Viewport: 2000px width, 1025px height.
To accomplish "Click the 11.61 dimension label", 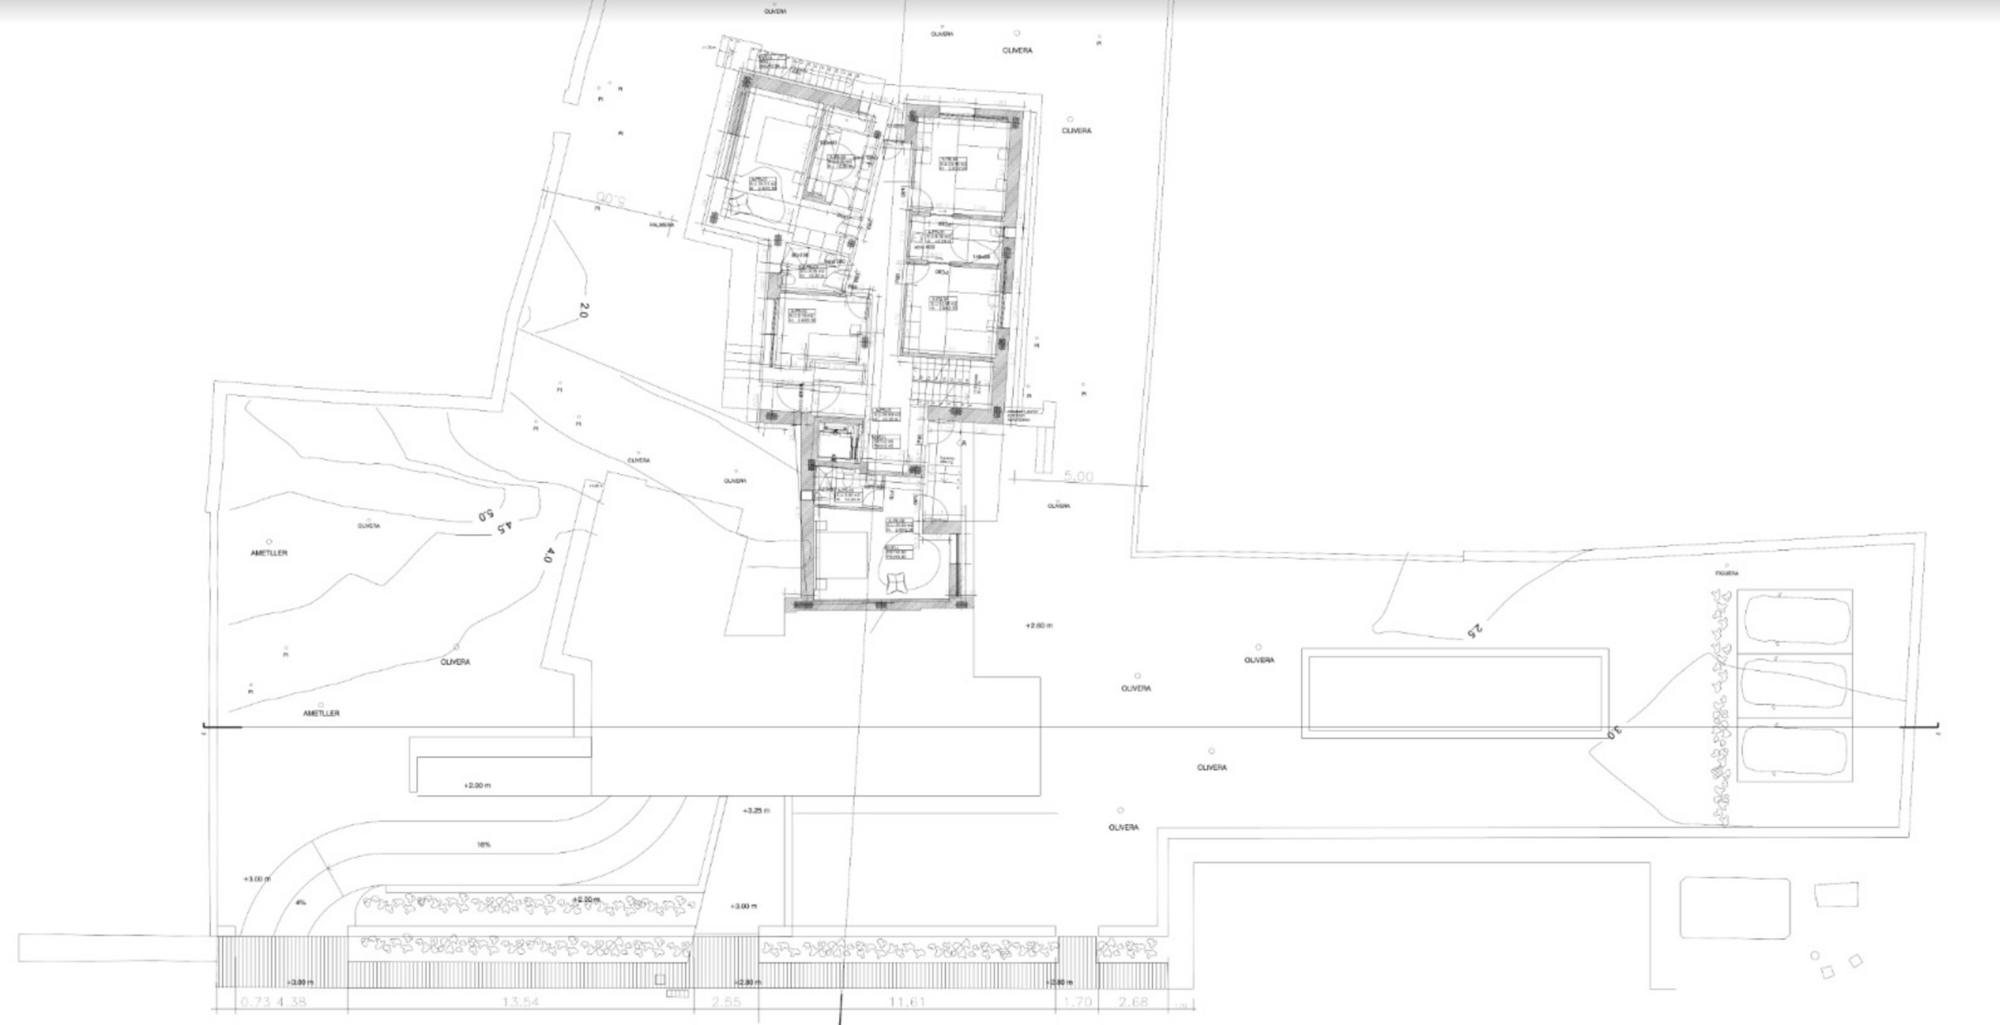I will (906, 1002).
